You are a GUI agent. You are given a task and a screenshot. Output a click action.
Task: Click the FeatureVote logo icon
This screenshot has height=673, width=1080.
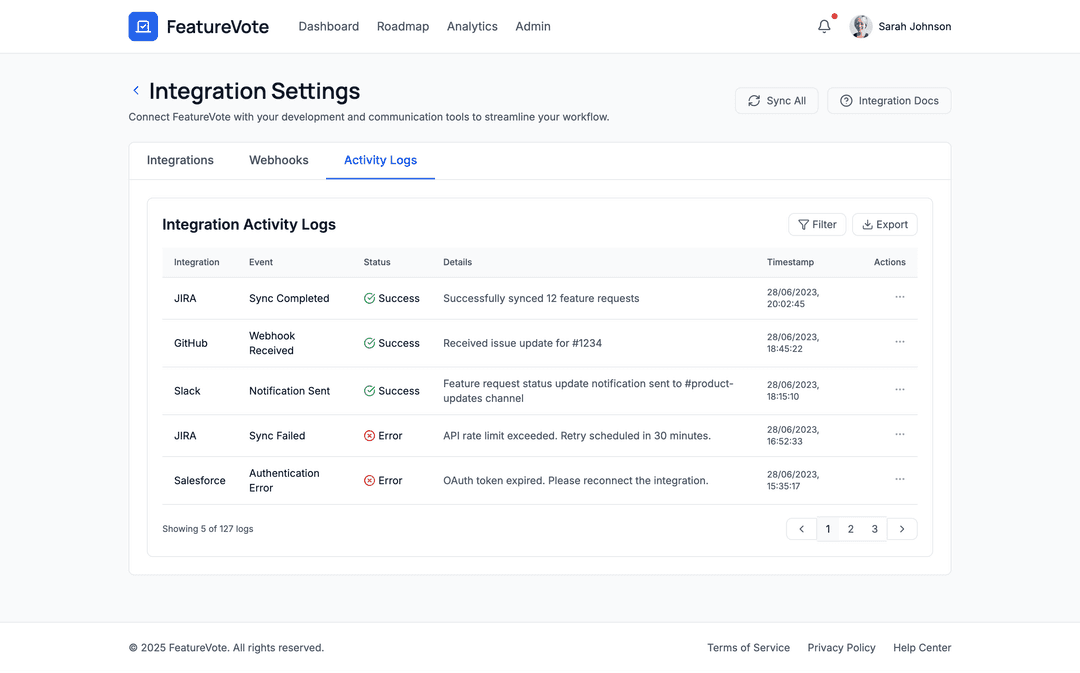[143, 27]
